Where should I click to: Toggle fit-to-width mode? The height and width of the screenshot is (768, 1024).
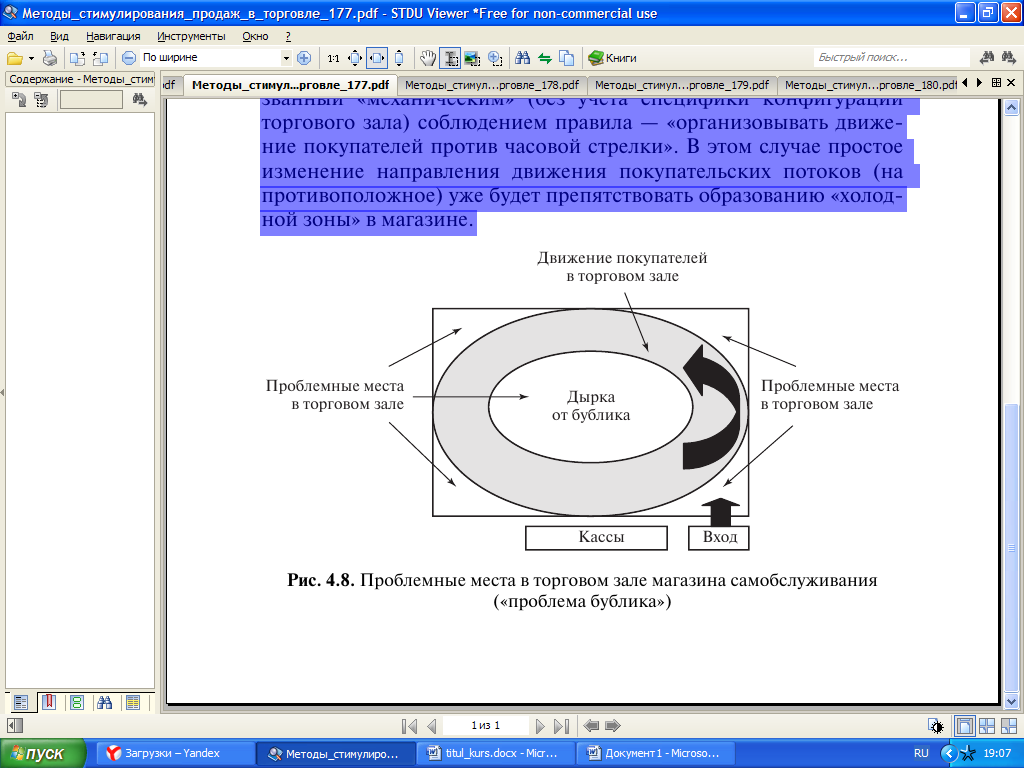point(377,58)
